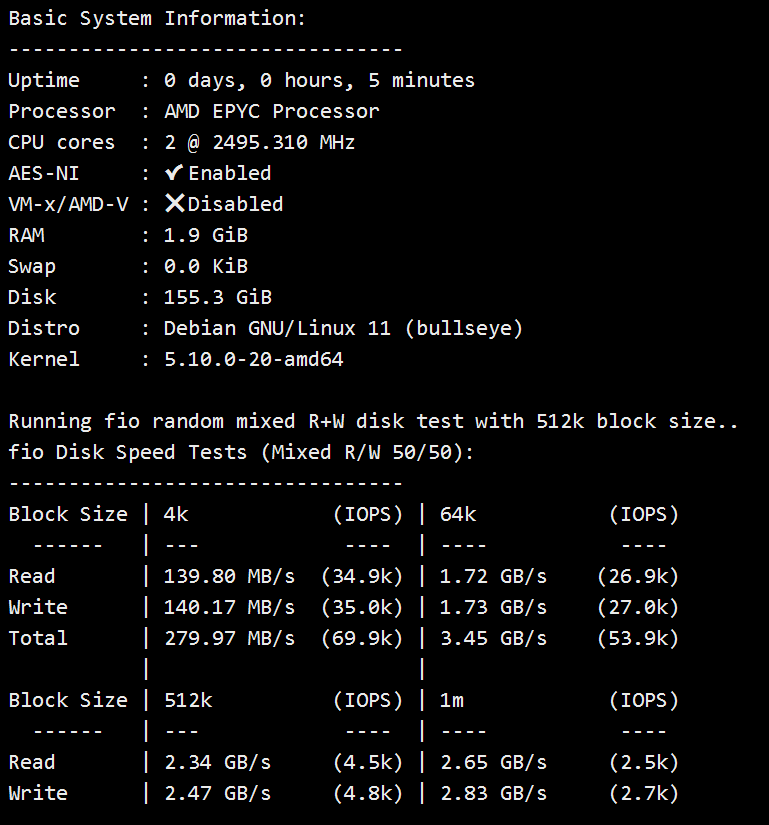Click the 0.0 KiB swap value
This screenshot has width=769, height=825.
[x=206, y=266]
